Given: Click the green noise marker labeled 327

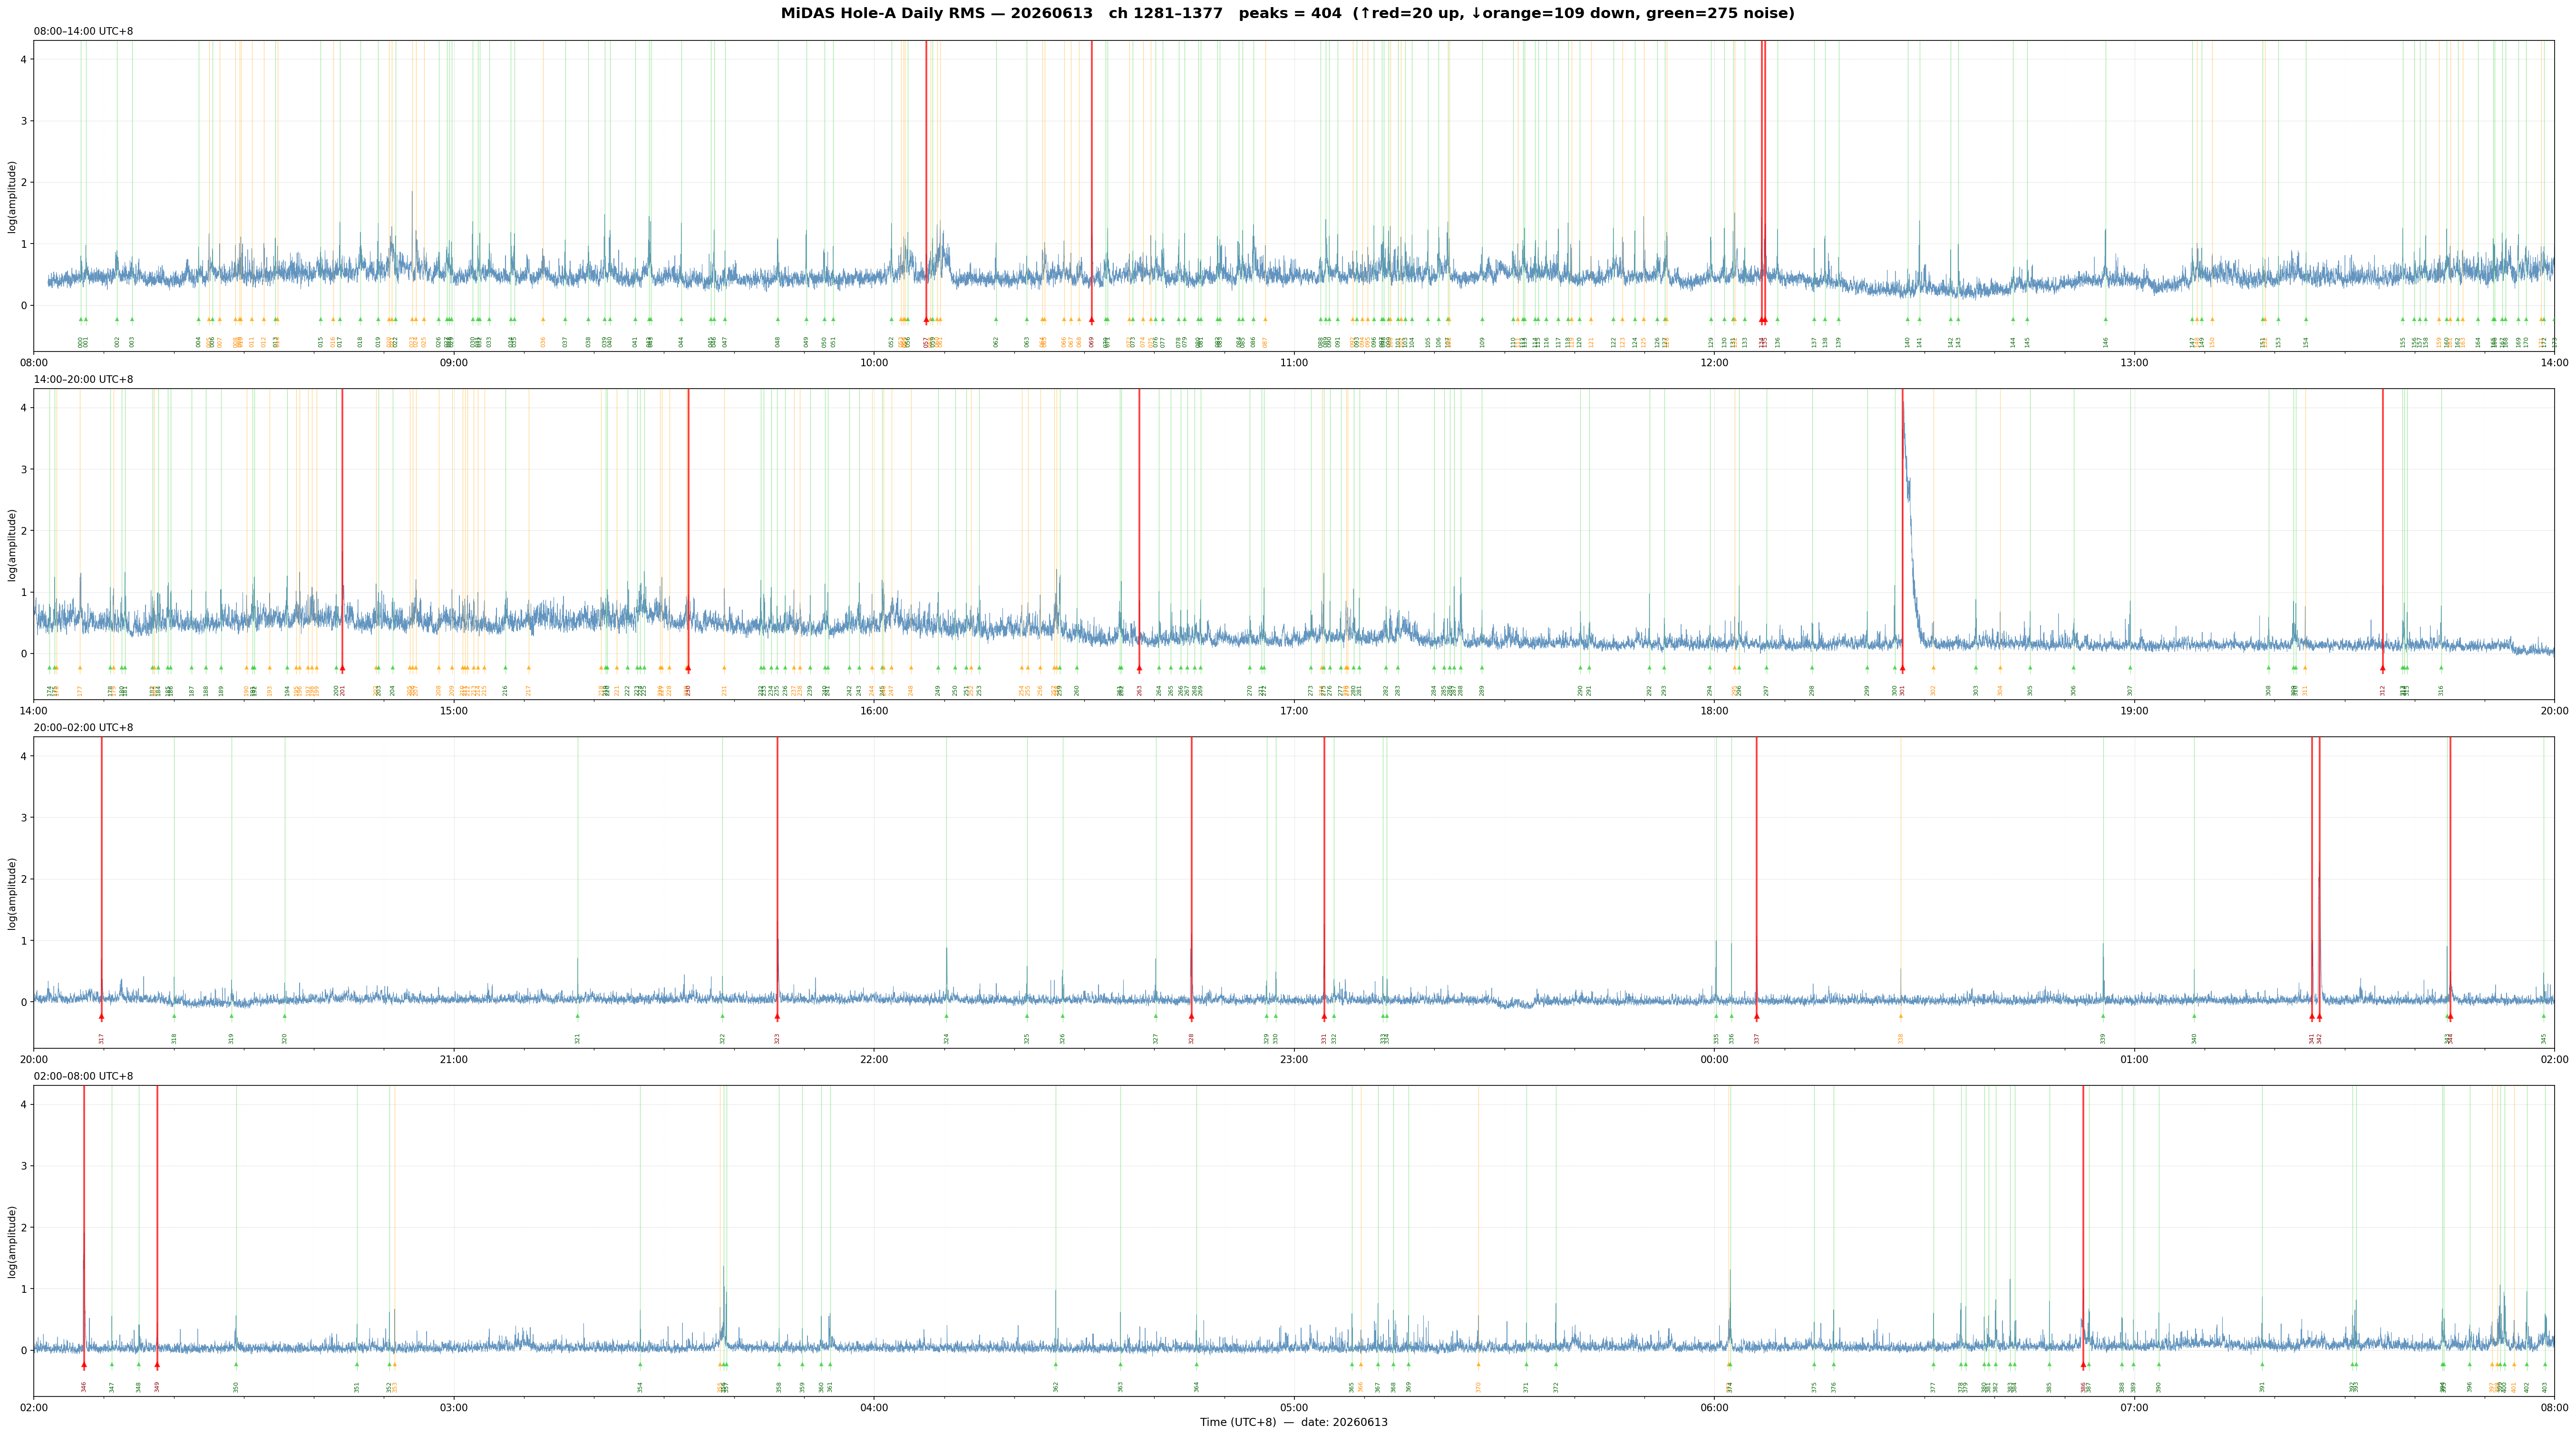Looking at the screenshot, I should (x=1155, y=1016).
